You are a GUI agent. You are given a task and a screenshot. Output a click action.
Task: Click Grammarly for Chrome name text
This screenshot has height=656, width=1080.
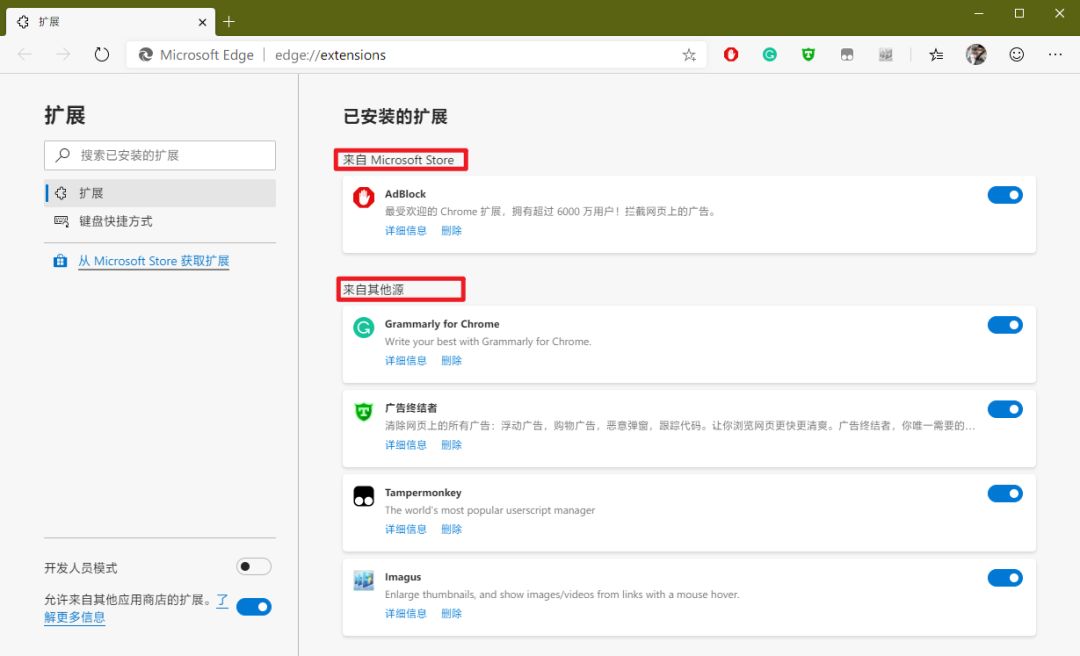tap(442, 324)
